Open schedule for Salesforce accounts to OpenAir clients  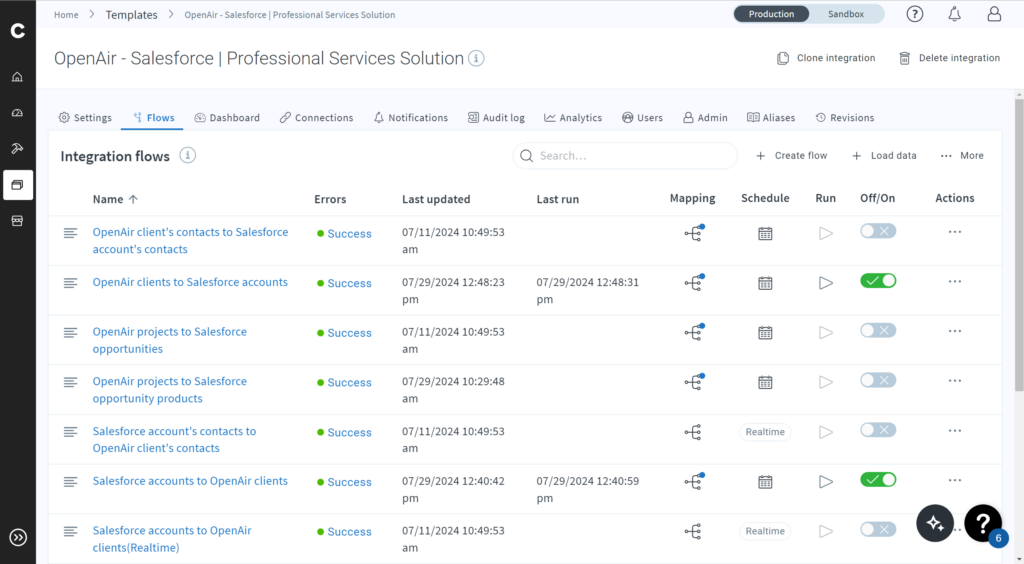(x=765, y=482)
